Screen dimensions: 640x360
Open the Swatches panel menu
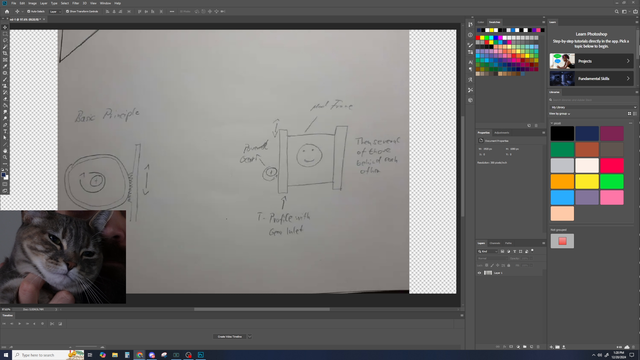coord(543,22)
